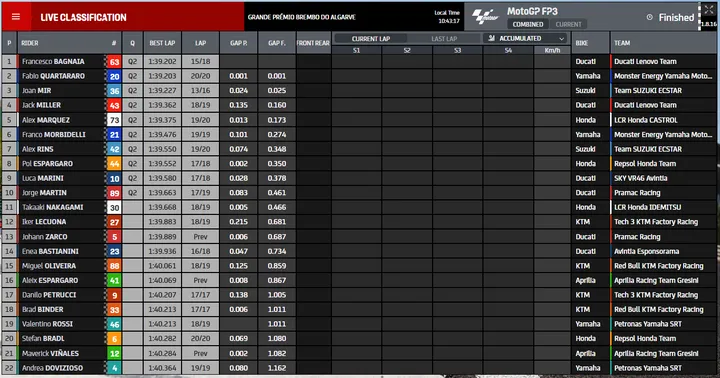The width and height of the screenshot is (720, 378).
Task: Select rider Joan MIR
Action: click(36, 91)
